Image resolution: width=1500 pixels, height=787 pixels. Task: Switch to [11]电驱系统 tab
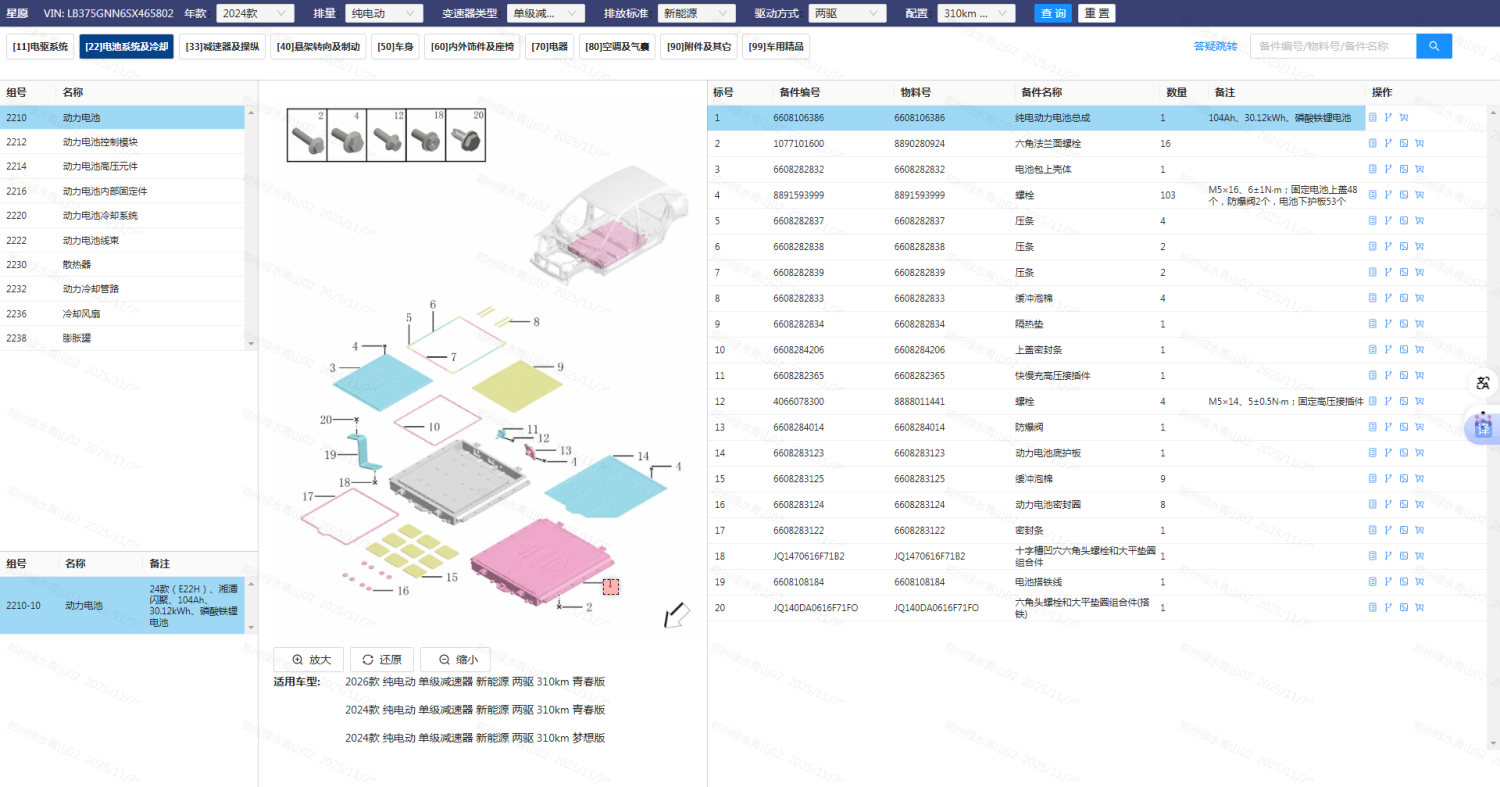[x=40, y=46]
